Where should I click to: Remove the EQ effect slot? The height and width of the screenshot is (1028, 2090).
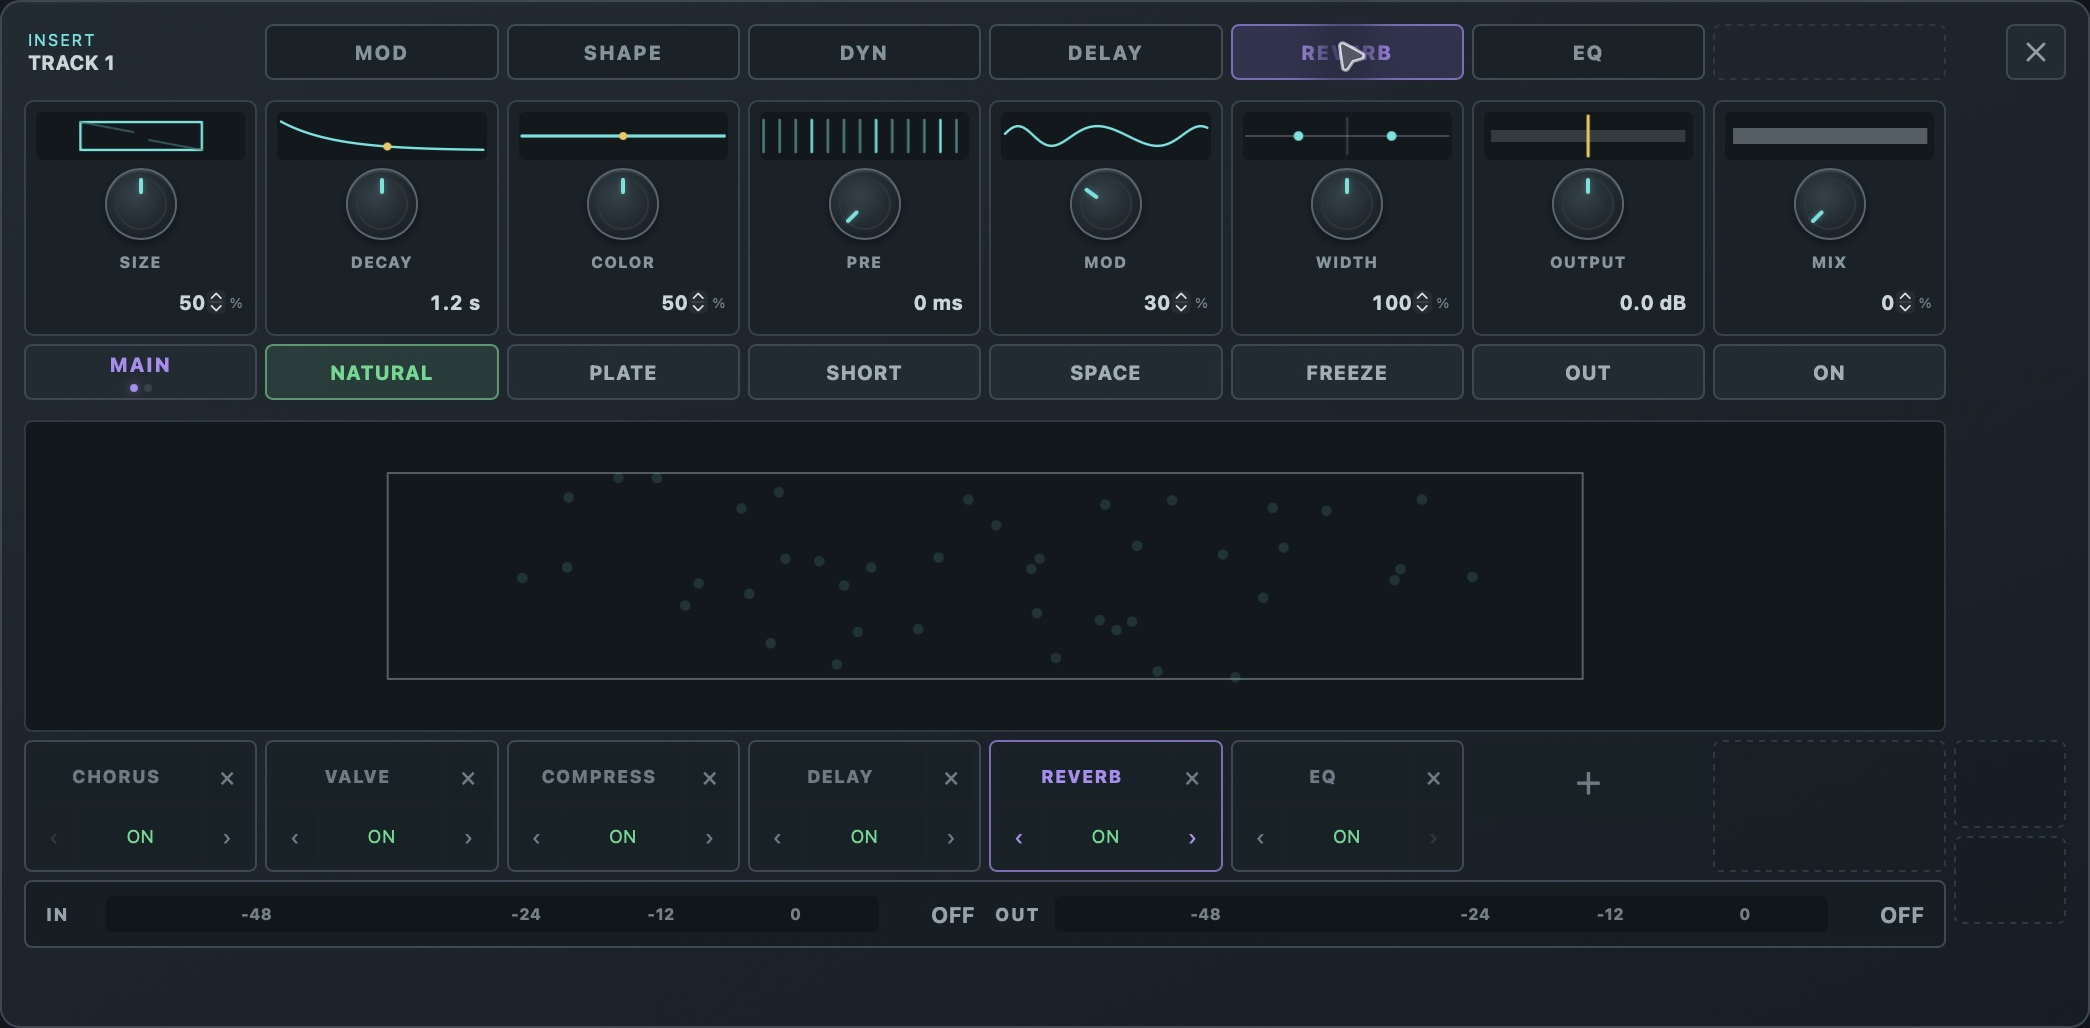pos(1433,778)
